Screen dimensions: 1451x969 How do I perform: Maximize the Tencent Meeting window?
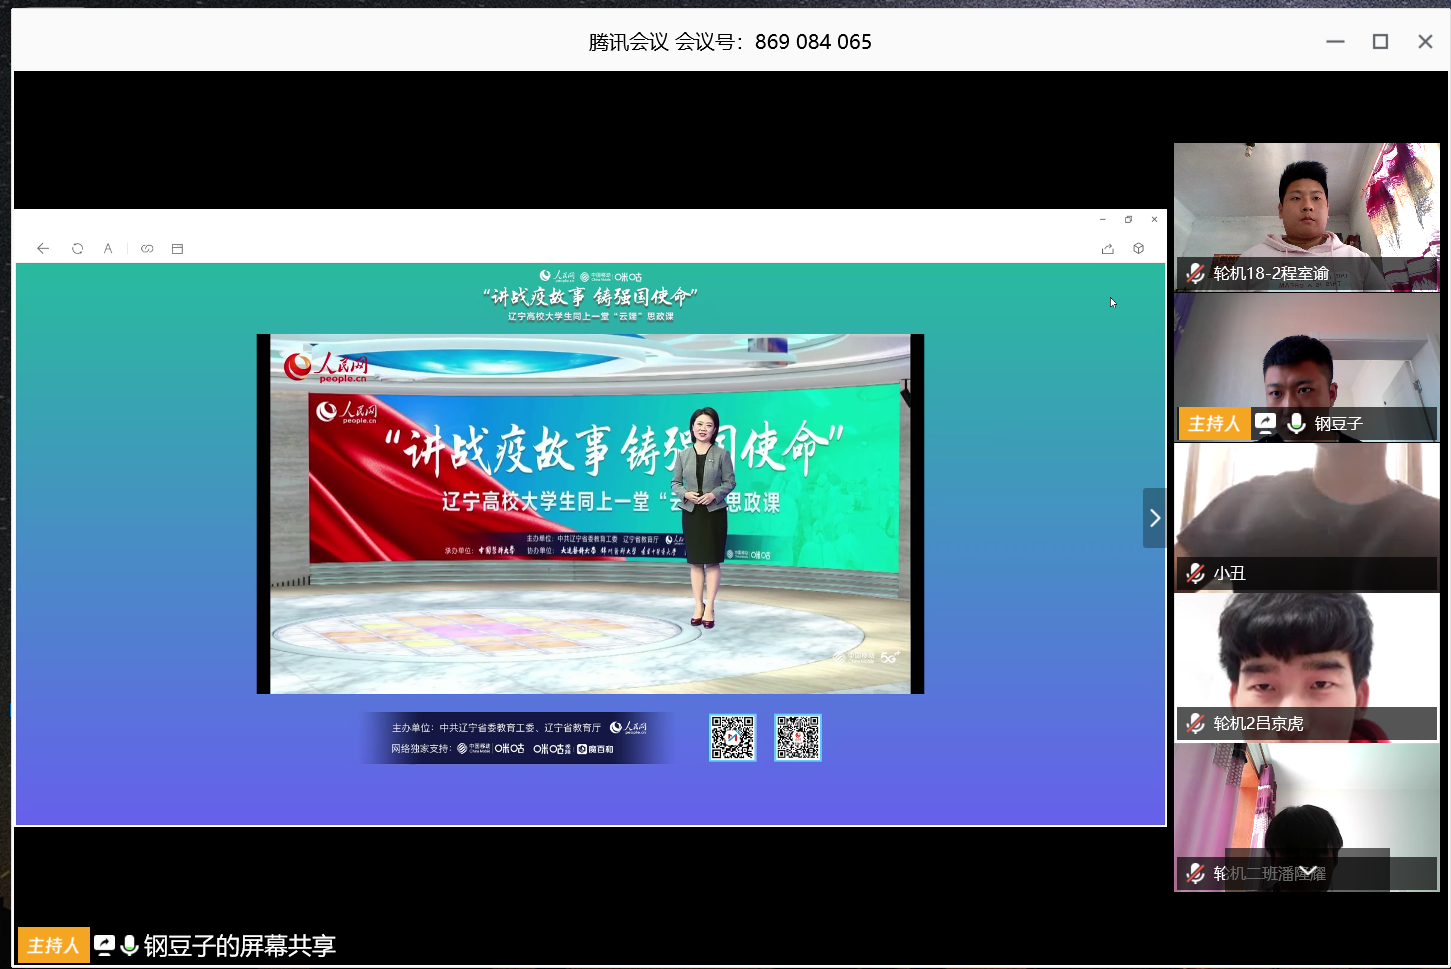(1380, 41)
